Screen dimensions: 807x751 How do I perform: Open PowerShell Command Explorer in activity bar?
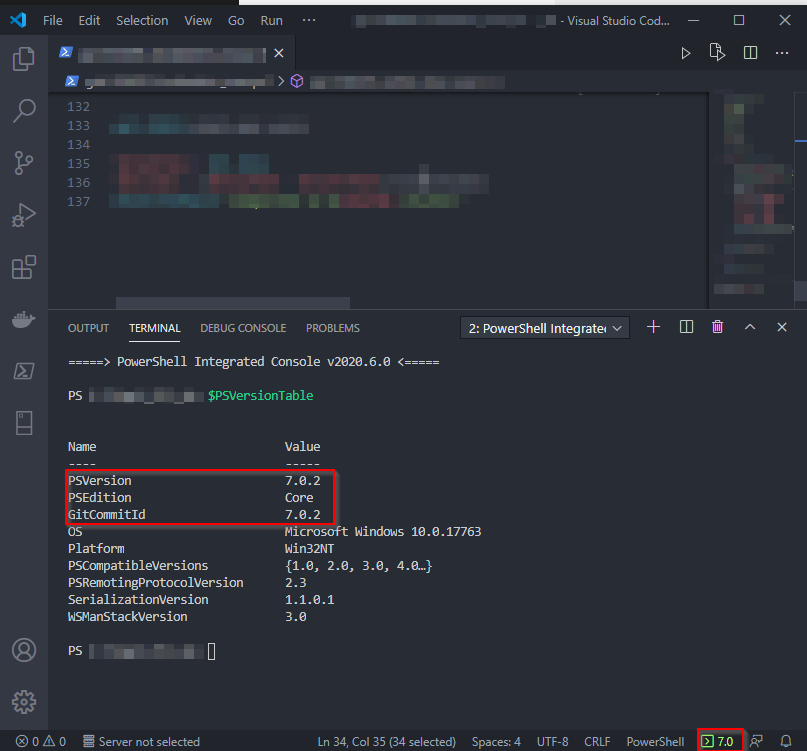click(x=24, y=371)
